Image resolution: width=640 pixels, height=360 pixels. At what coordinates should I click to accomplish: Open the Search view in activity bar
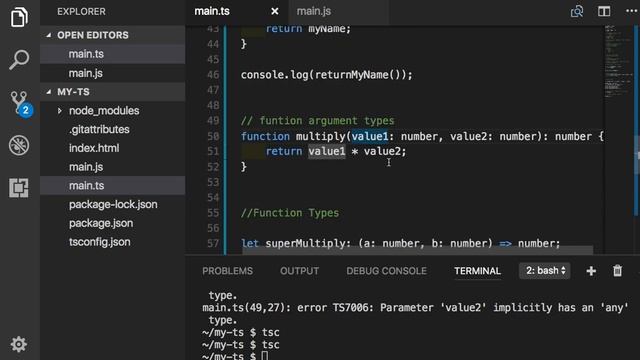click(19, 60)
